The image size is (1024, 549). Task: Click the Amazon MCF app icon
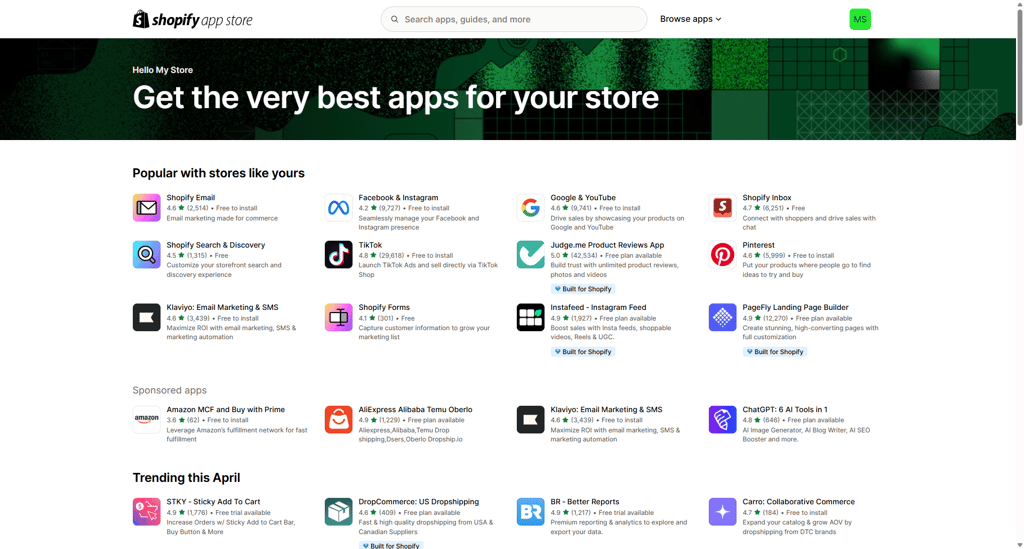[x=146, y=419]
